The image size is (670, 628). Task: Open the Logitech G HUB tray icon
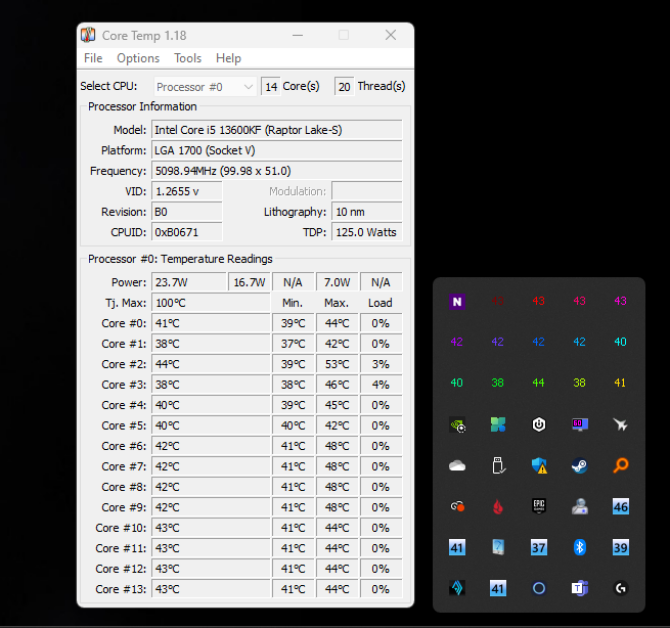pyautogui.click(x=620, y=588)
